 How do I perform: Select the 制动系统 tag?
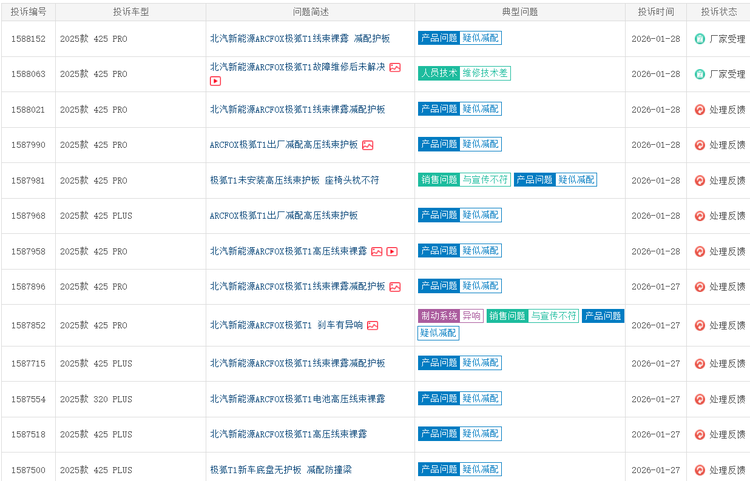(x=438, y=316)
